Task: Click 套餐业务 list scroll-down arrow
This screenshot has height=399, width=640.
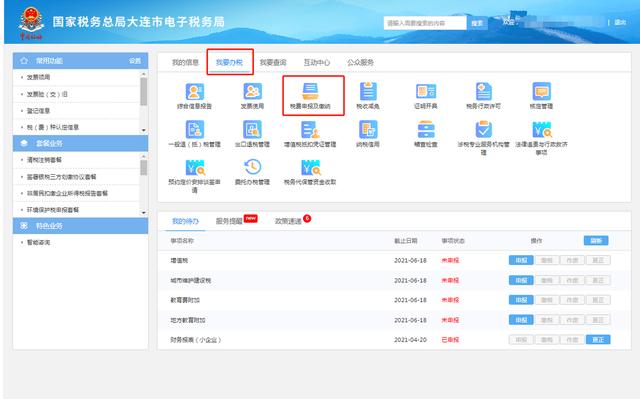Action: point(144,213)
